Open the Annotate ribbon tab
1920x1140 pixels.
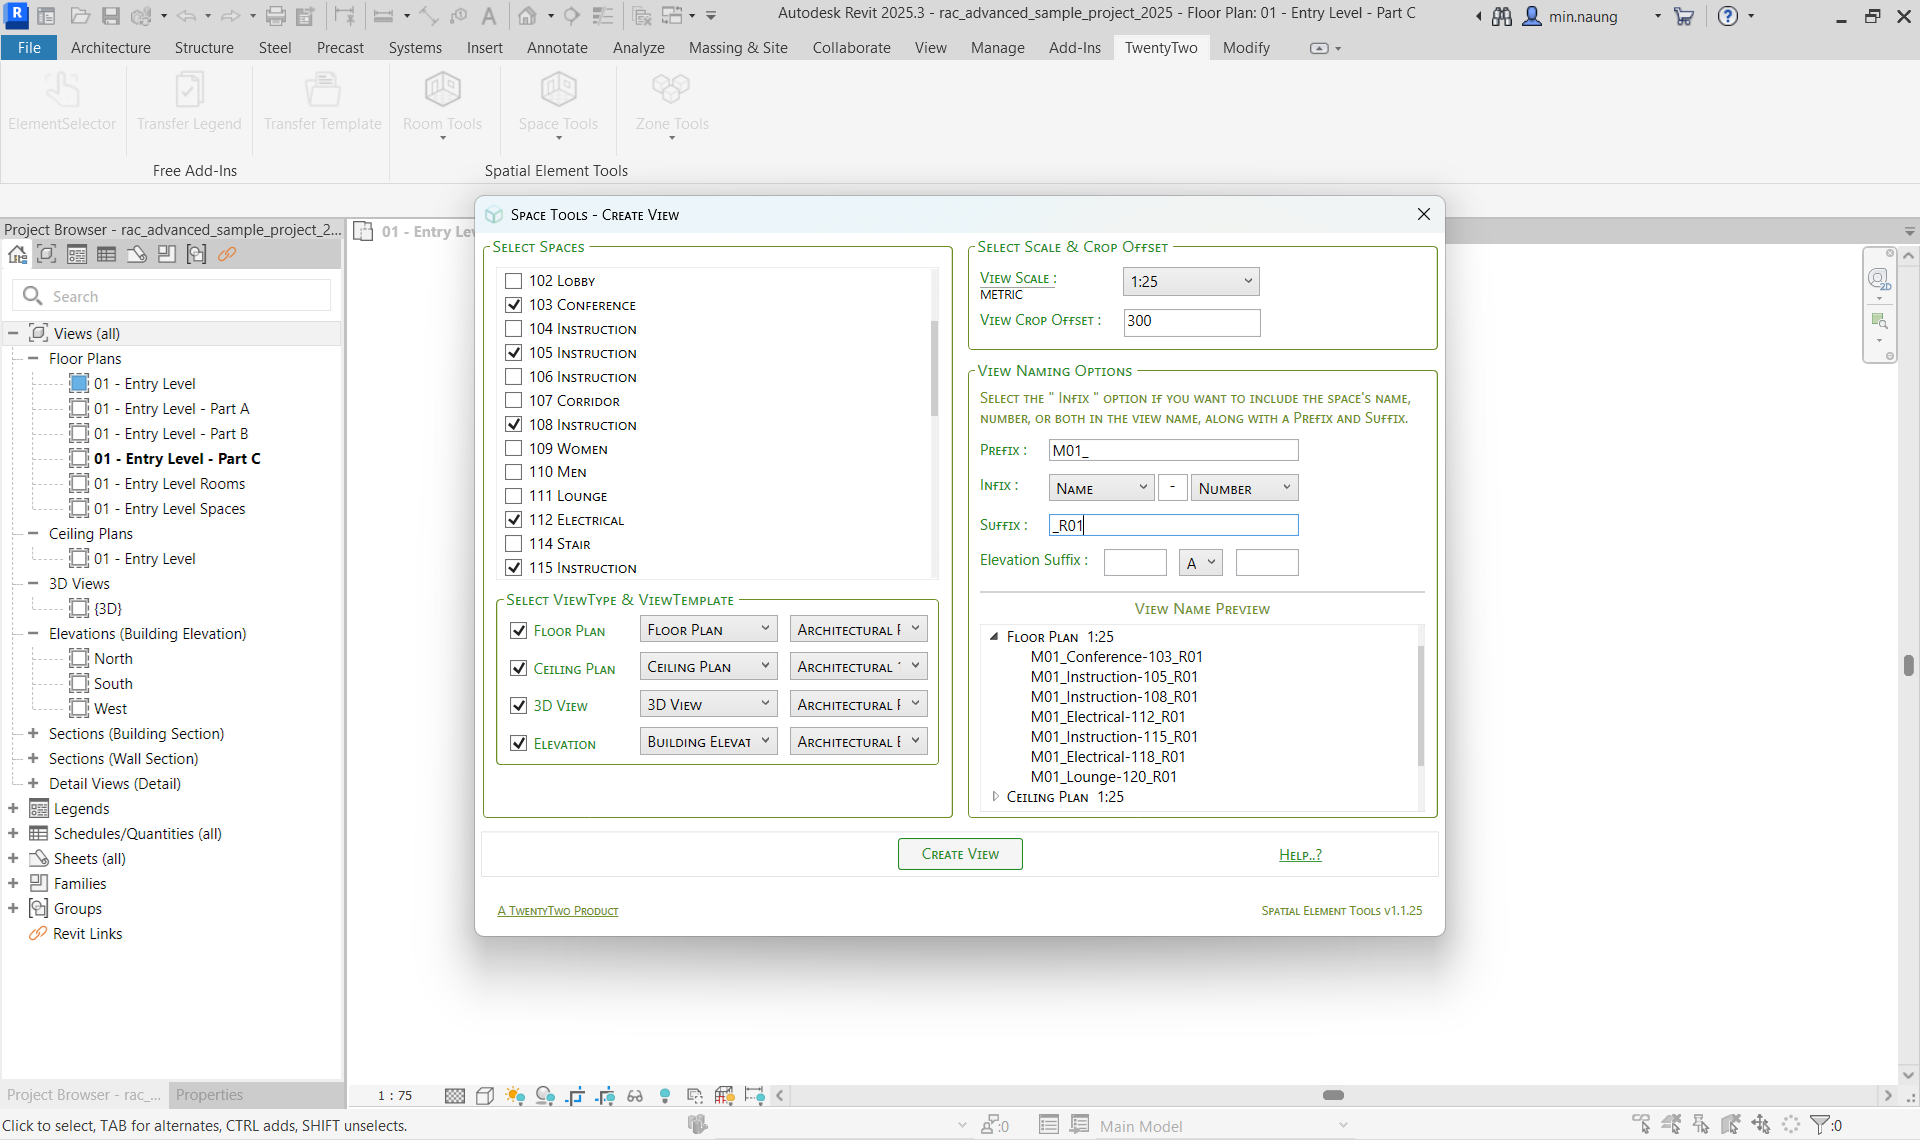point(557,48)
